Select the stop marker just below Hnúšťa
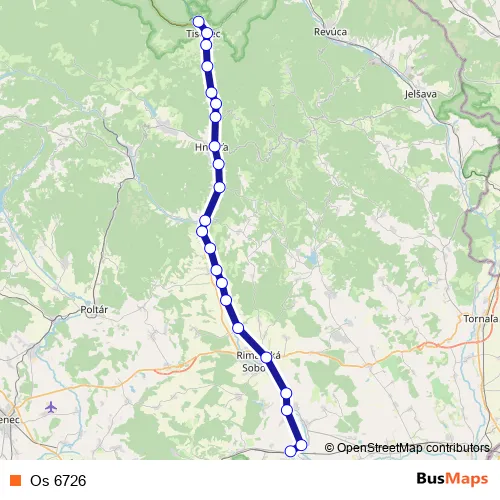 point(218,164)
